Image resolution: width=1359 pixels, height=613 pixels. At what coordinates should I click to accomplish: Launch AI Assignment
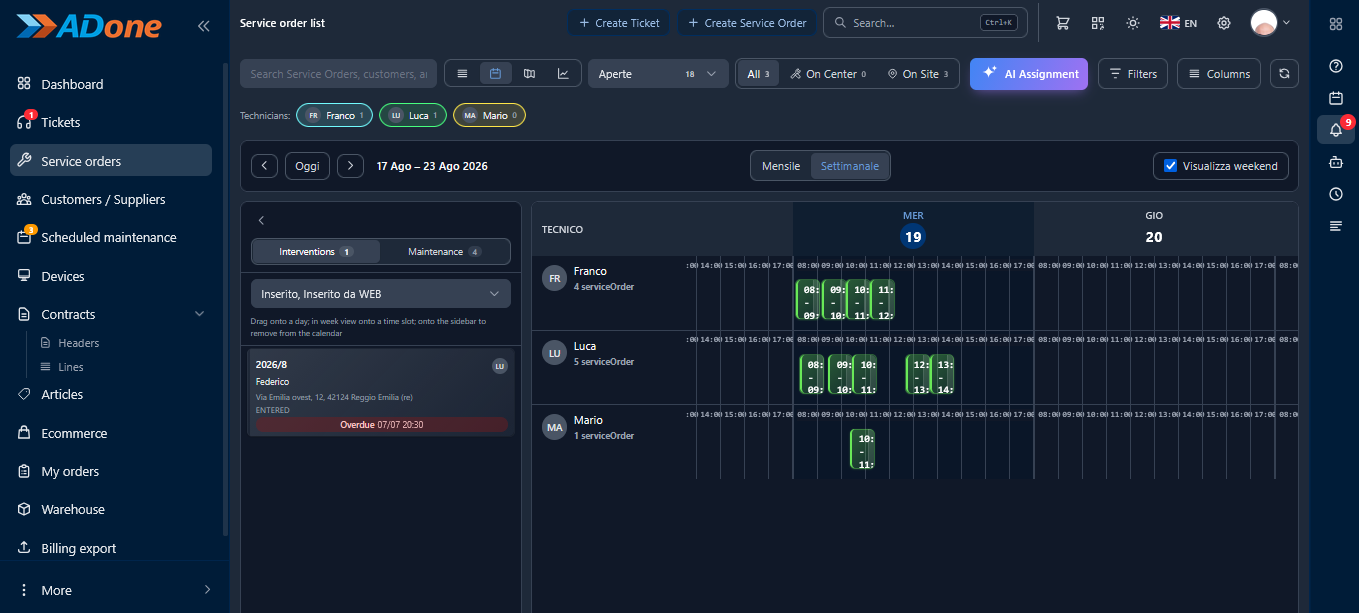(x=1029, y=73)
